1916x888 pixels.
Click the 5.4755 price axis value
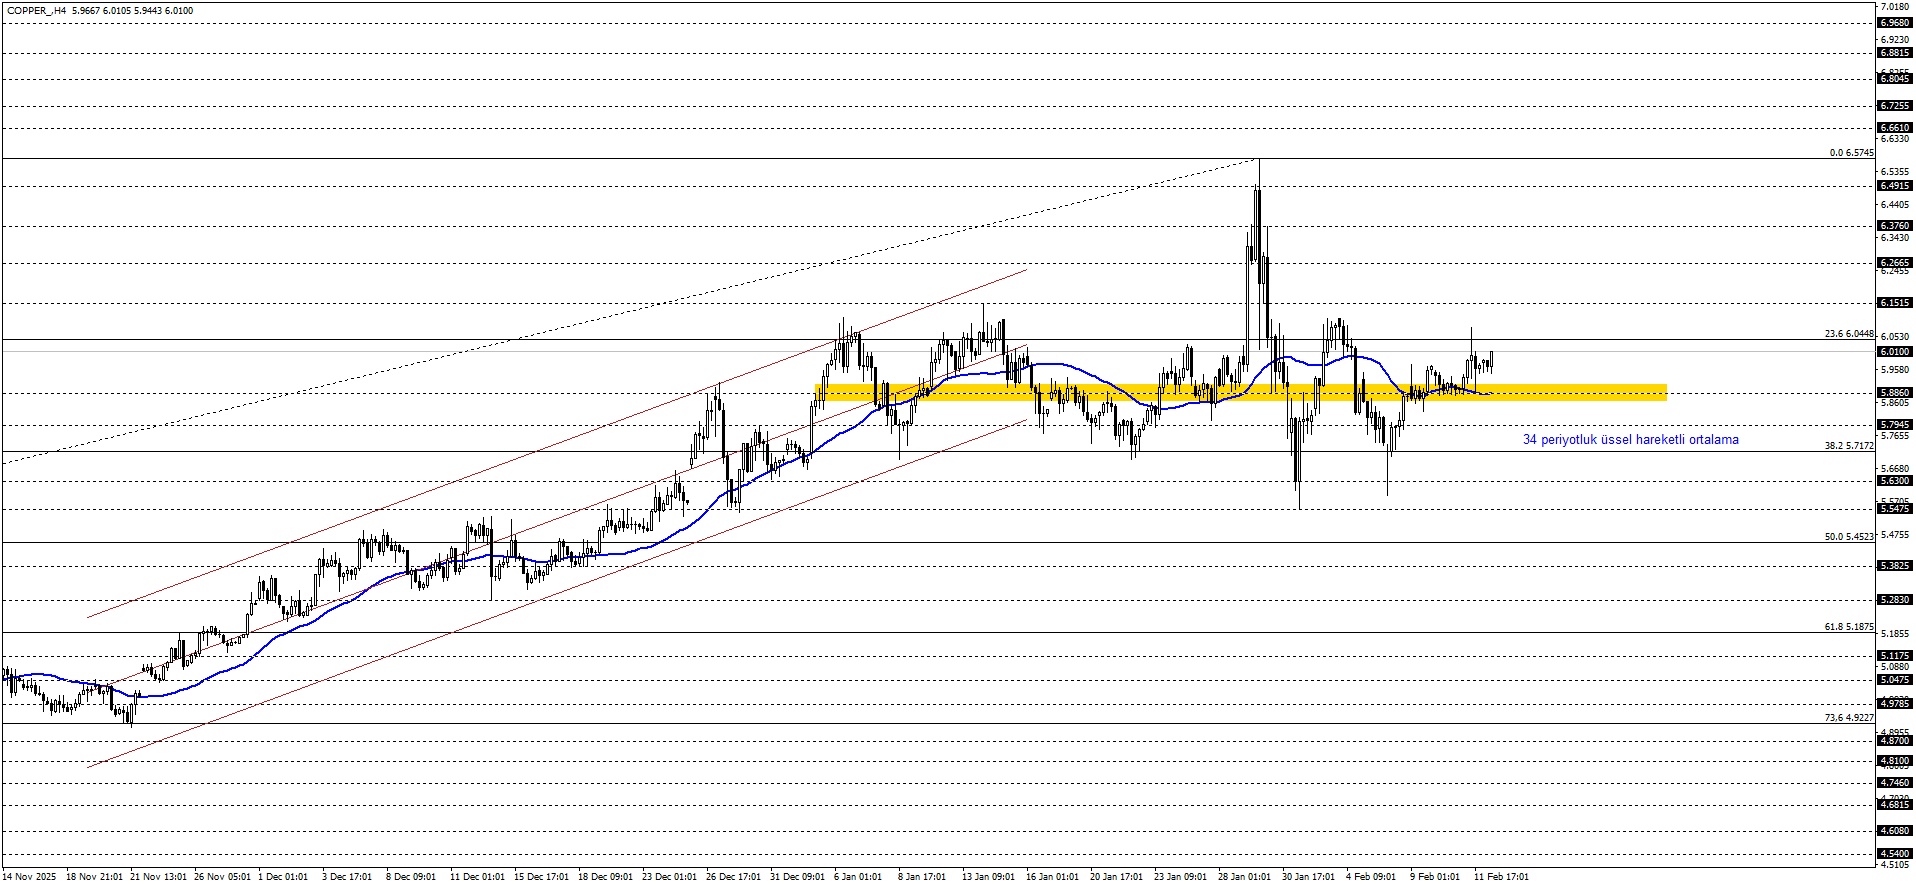tap(1895, 535)
